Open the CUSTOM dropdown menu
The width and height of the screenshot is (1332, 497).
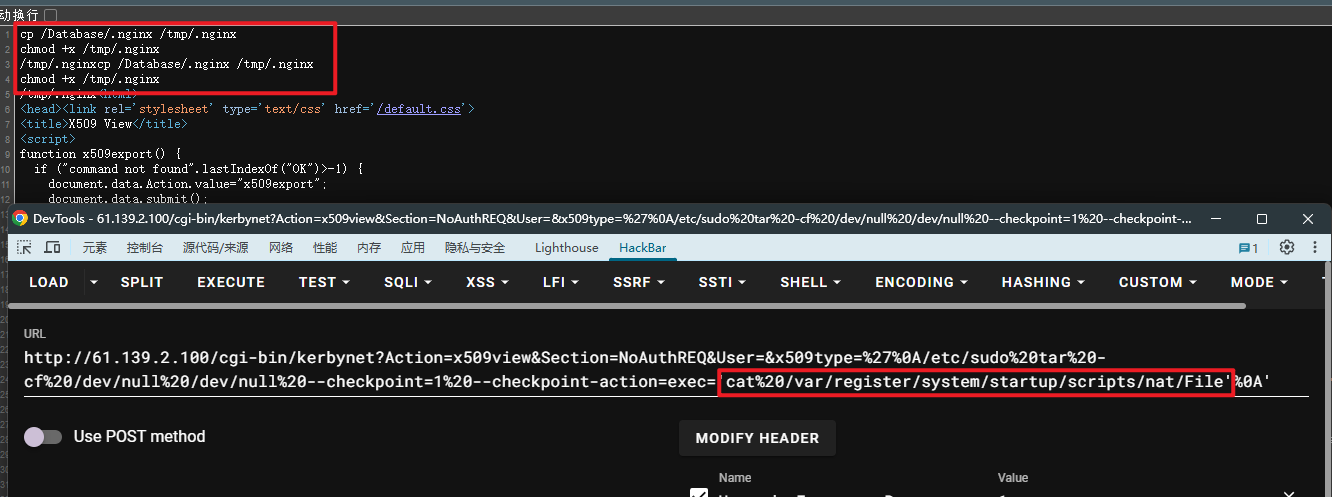[x=1158, y=282]
